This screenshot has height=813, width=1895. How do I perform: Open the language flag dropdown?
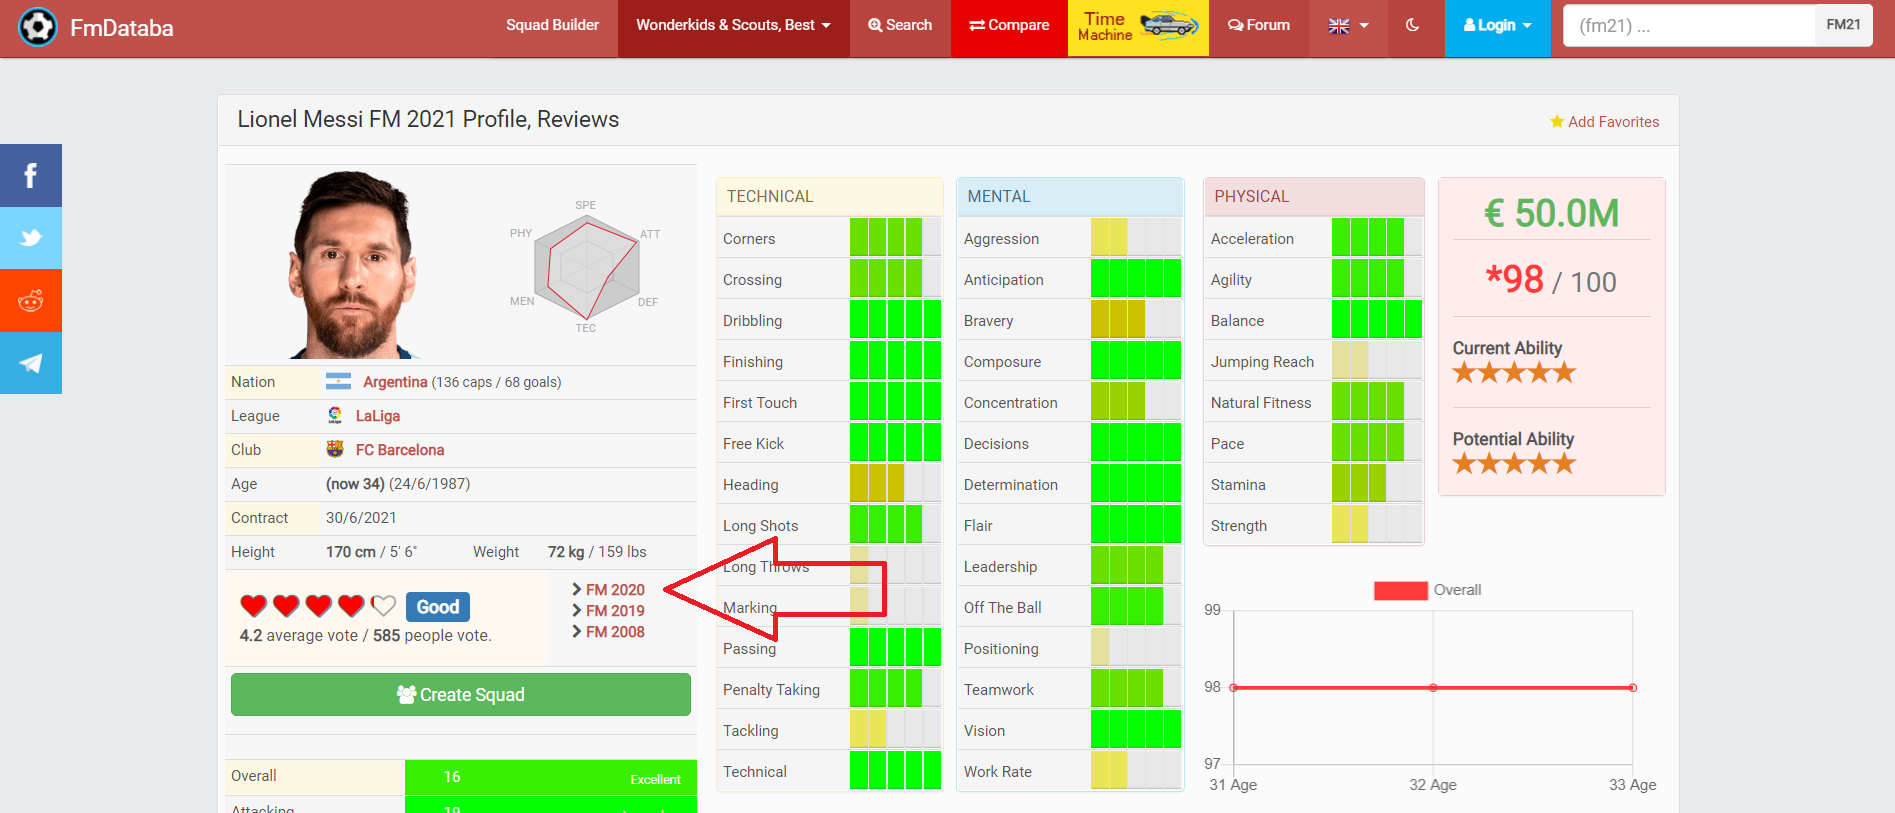[1347, 26]
